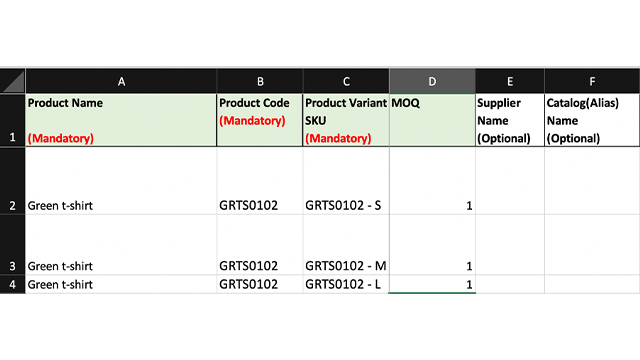Click the Product Code header cell
This screenshot has height=360, width=640.
coord(260,120)
